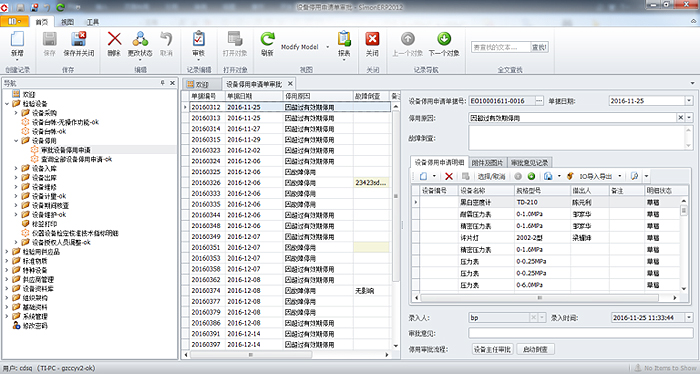Click the 打开对象 open object icon
Image resolution: width=700 pixels, height=374 pixels.
(235, 39)
